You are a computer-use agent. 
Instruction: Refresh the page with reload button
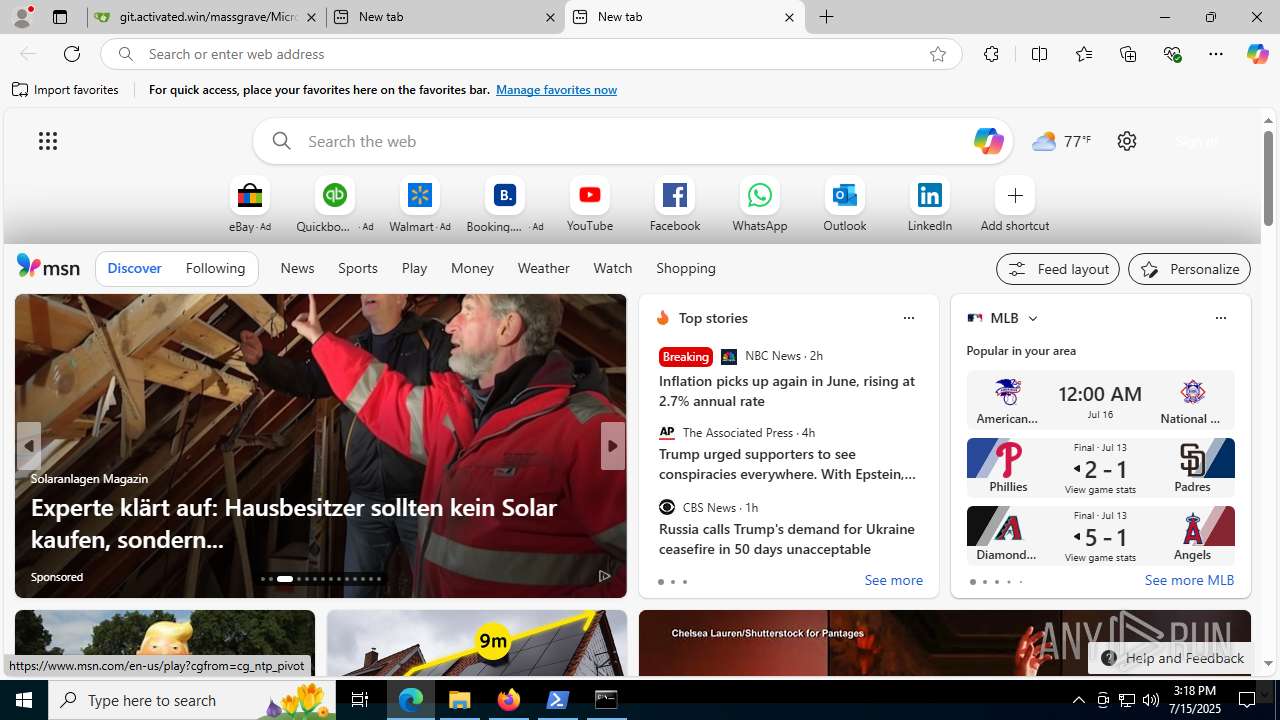click(x=72, y=54)
